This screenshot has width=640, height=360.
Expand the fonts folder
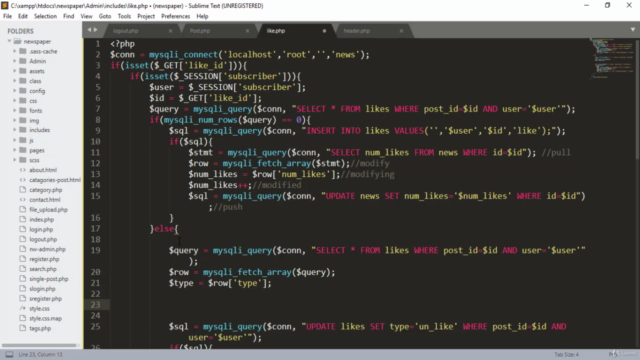pyautogui.click(x=15, y=110)
